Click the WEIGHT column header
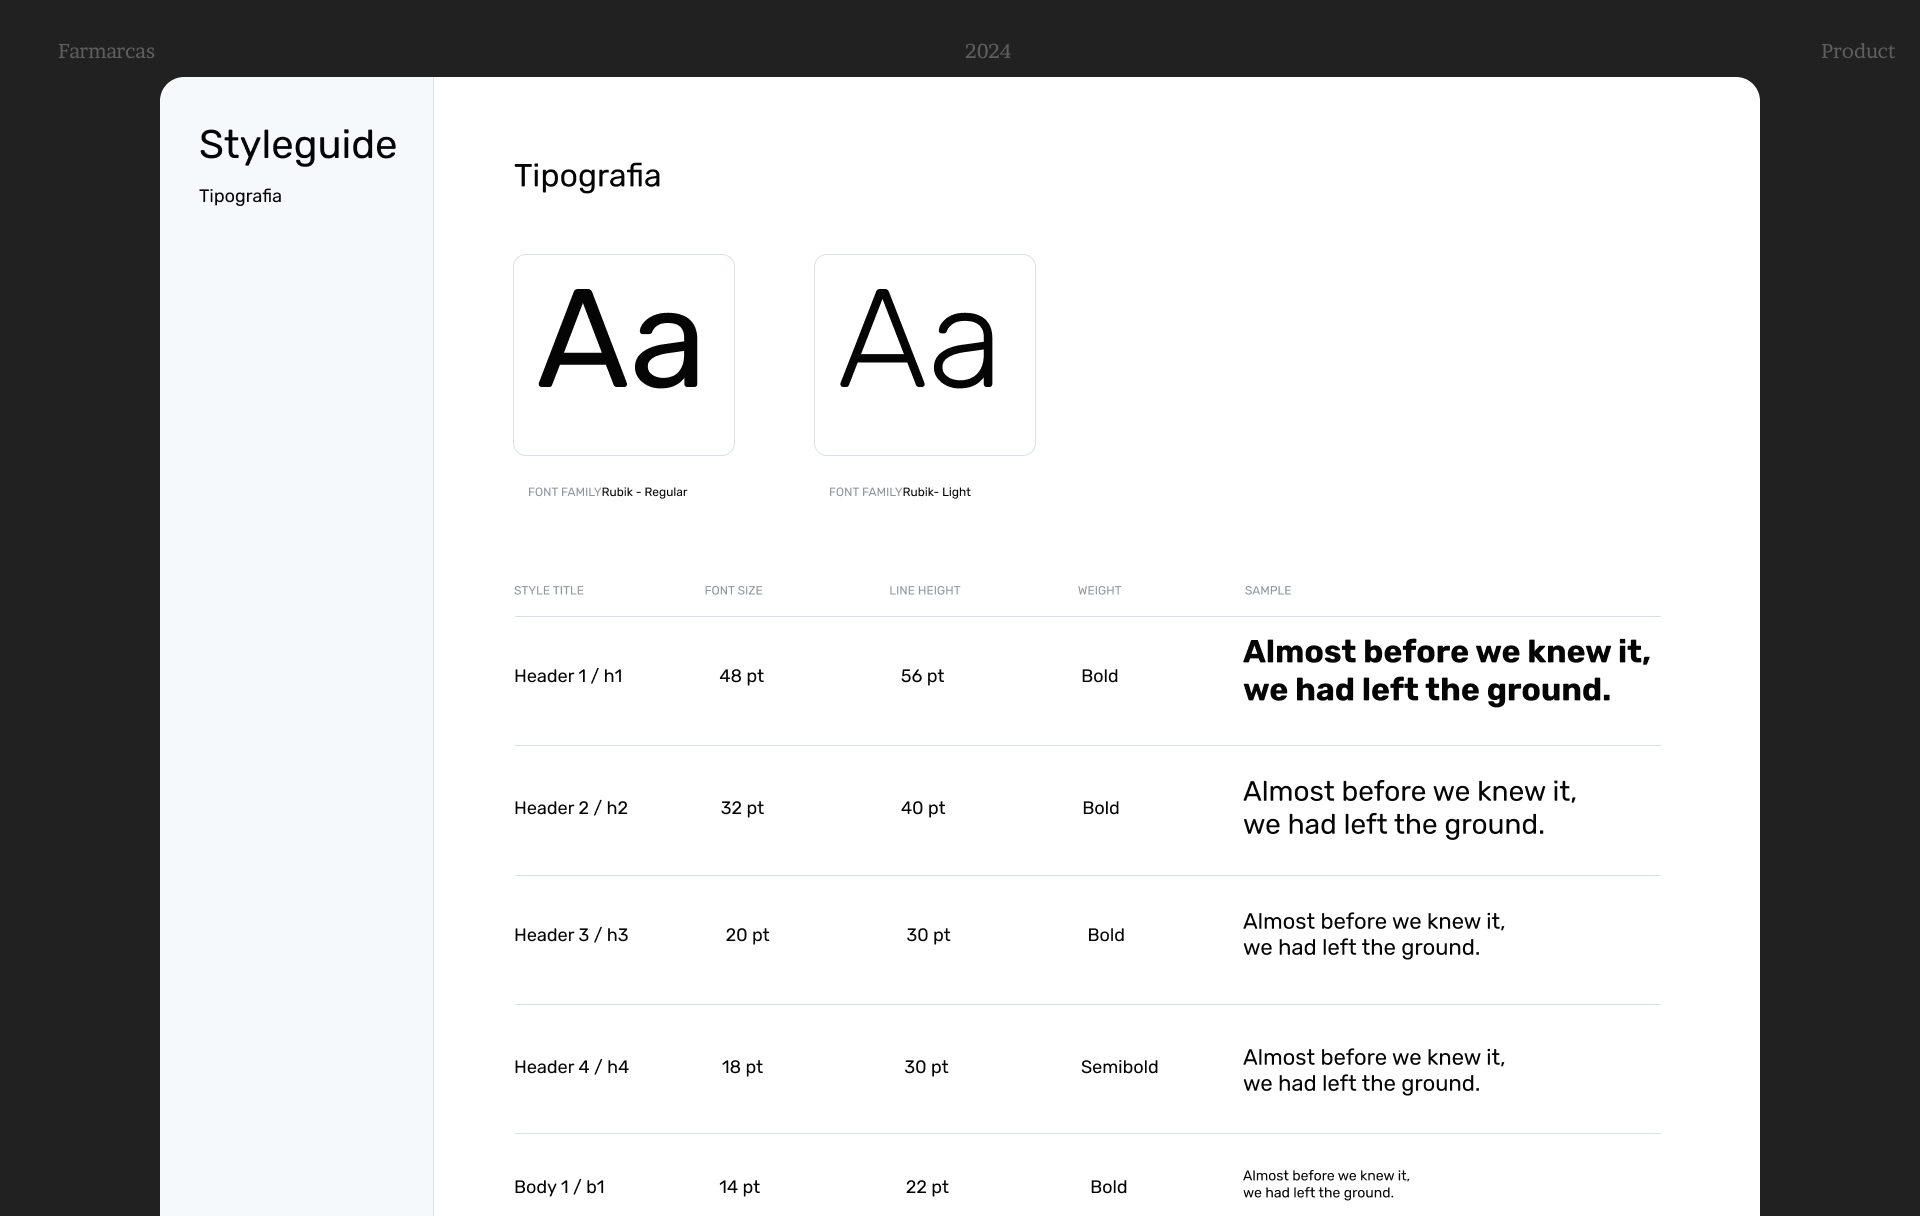 pos(1099,591)
